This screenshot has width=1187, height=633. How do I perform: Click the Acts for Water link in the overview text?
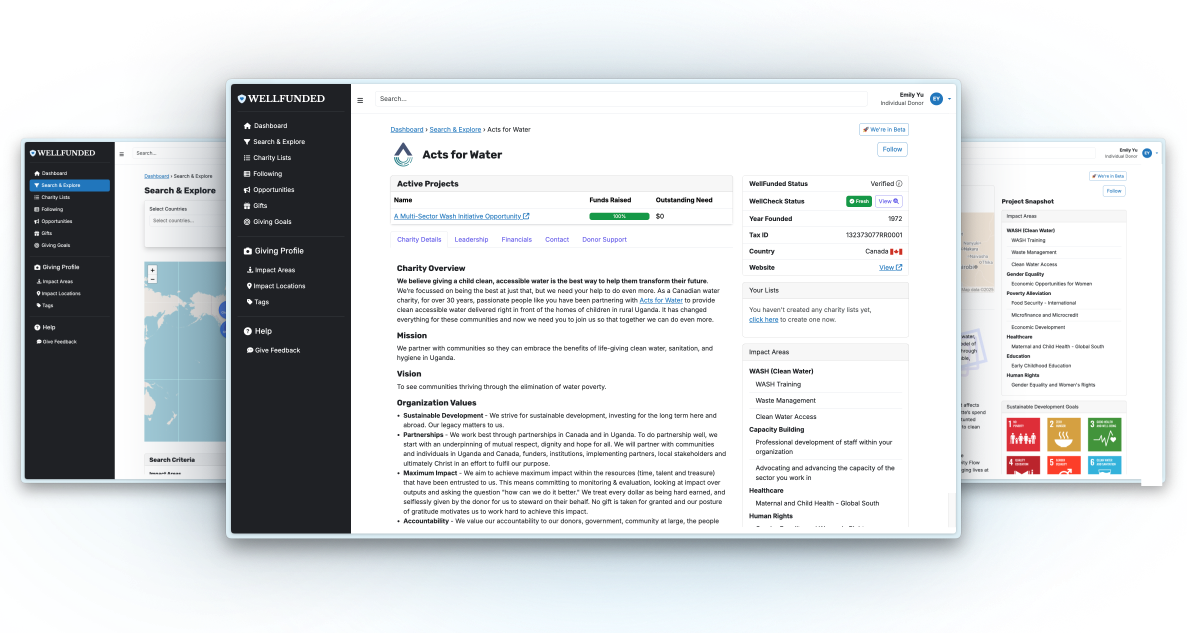coord(661,301)
